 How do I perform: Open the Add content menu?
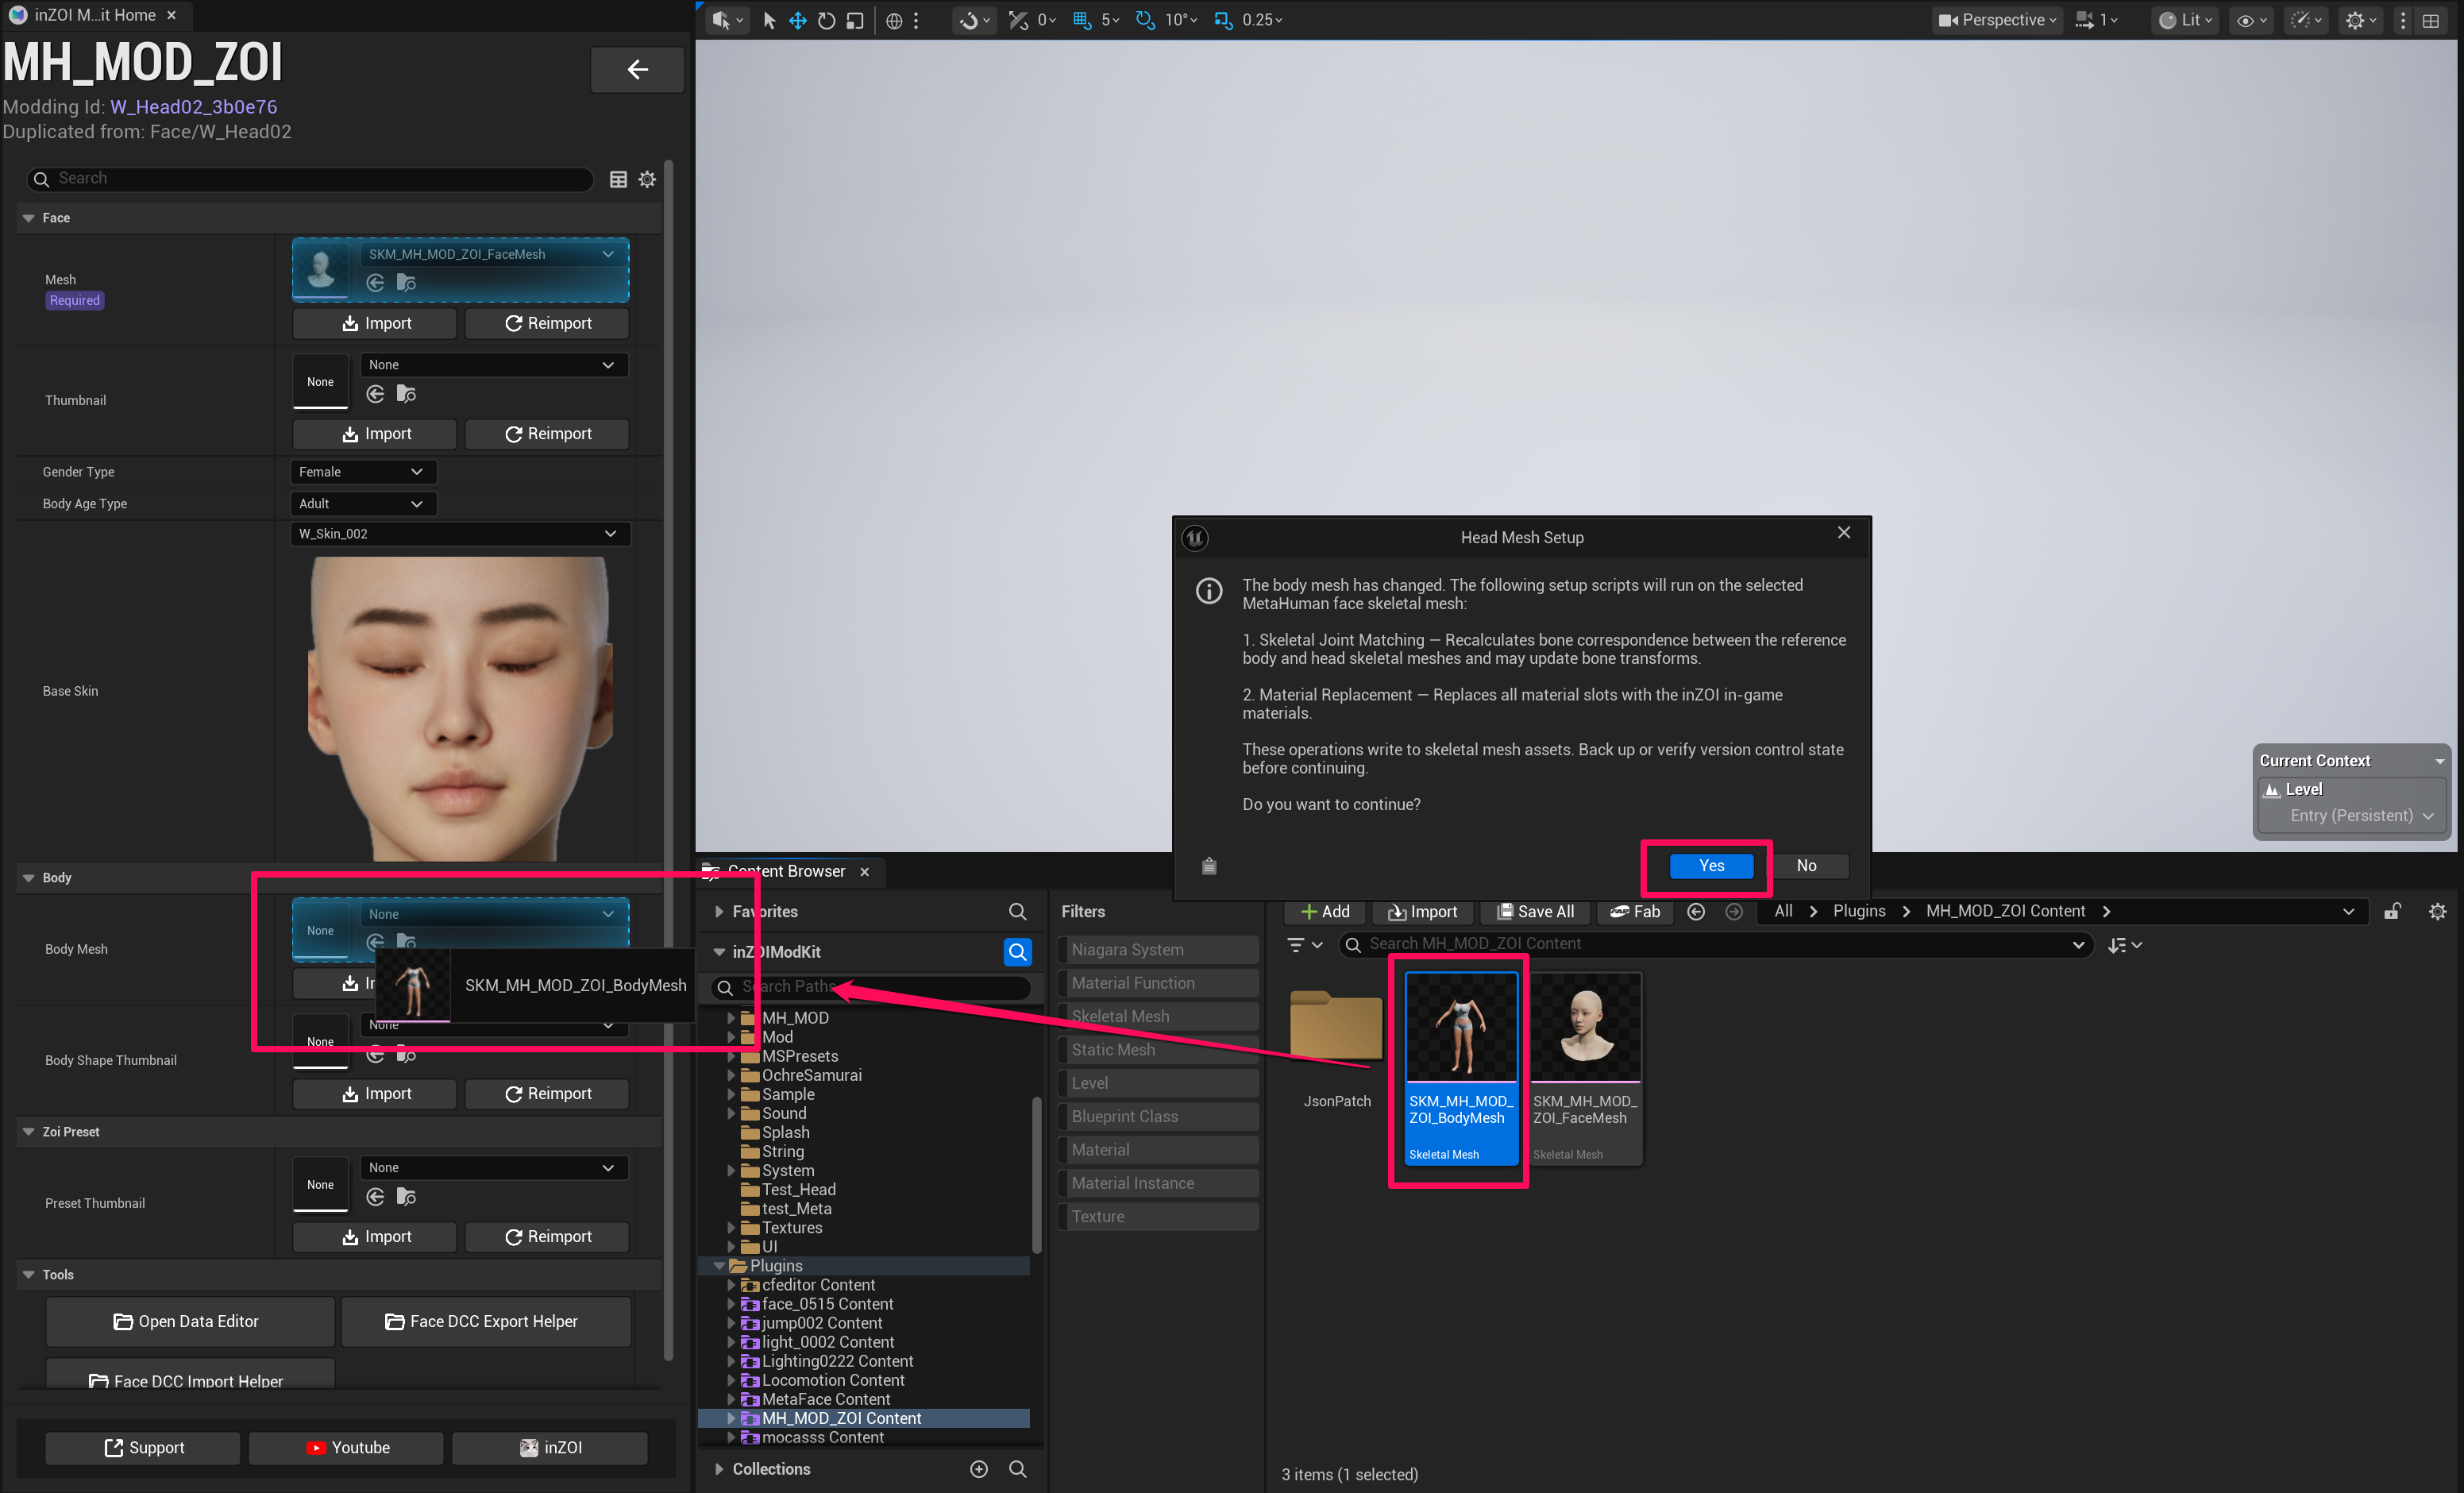pyautogui.click(x=1325, y=911)
